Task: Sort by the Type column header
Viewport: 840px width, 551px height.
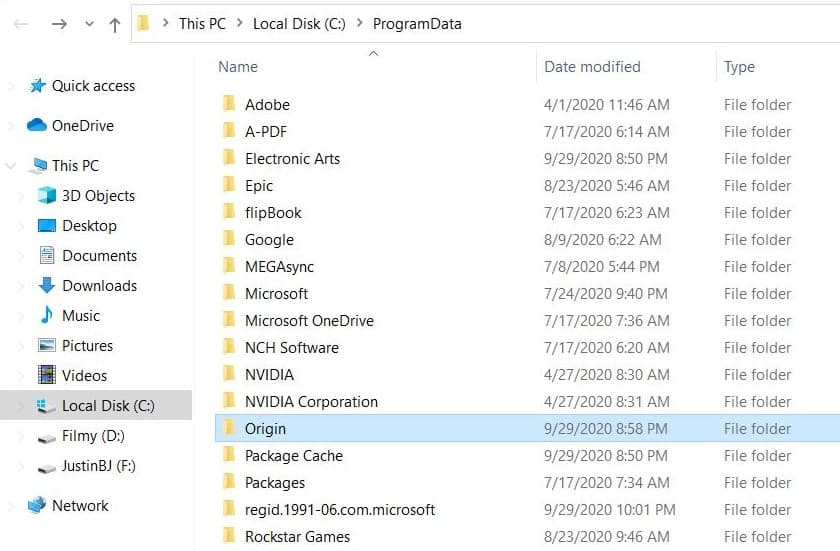Action: (x=739, y=67)
